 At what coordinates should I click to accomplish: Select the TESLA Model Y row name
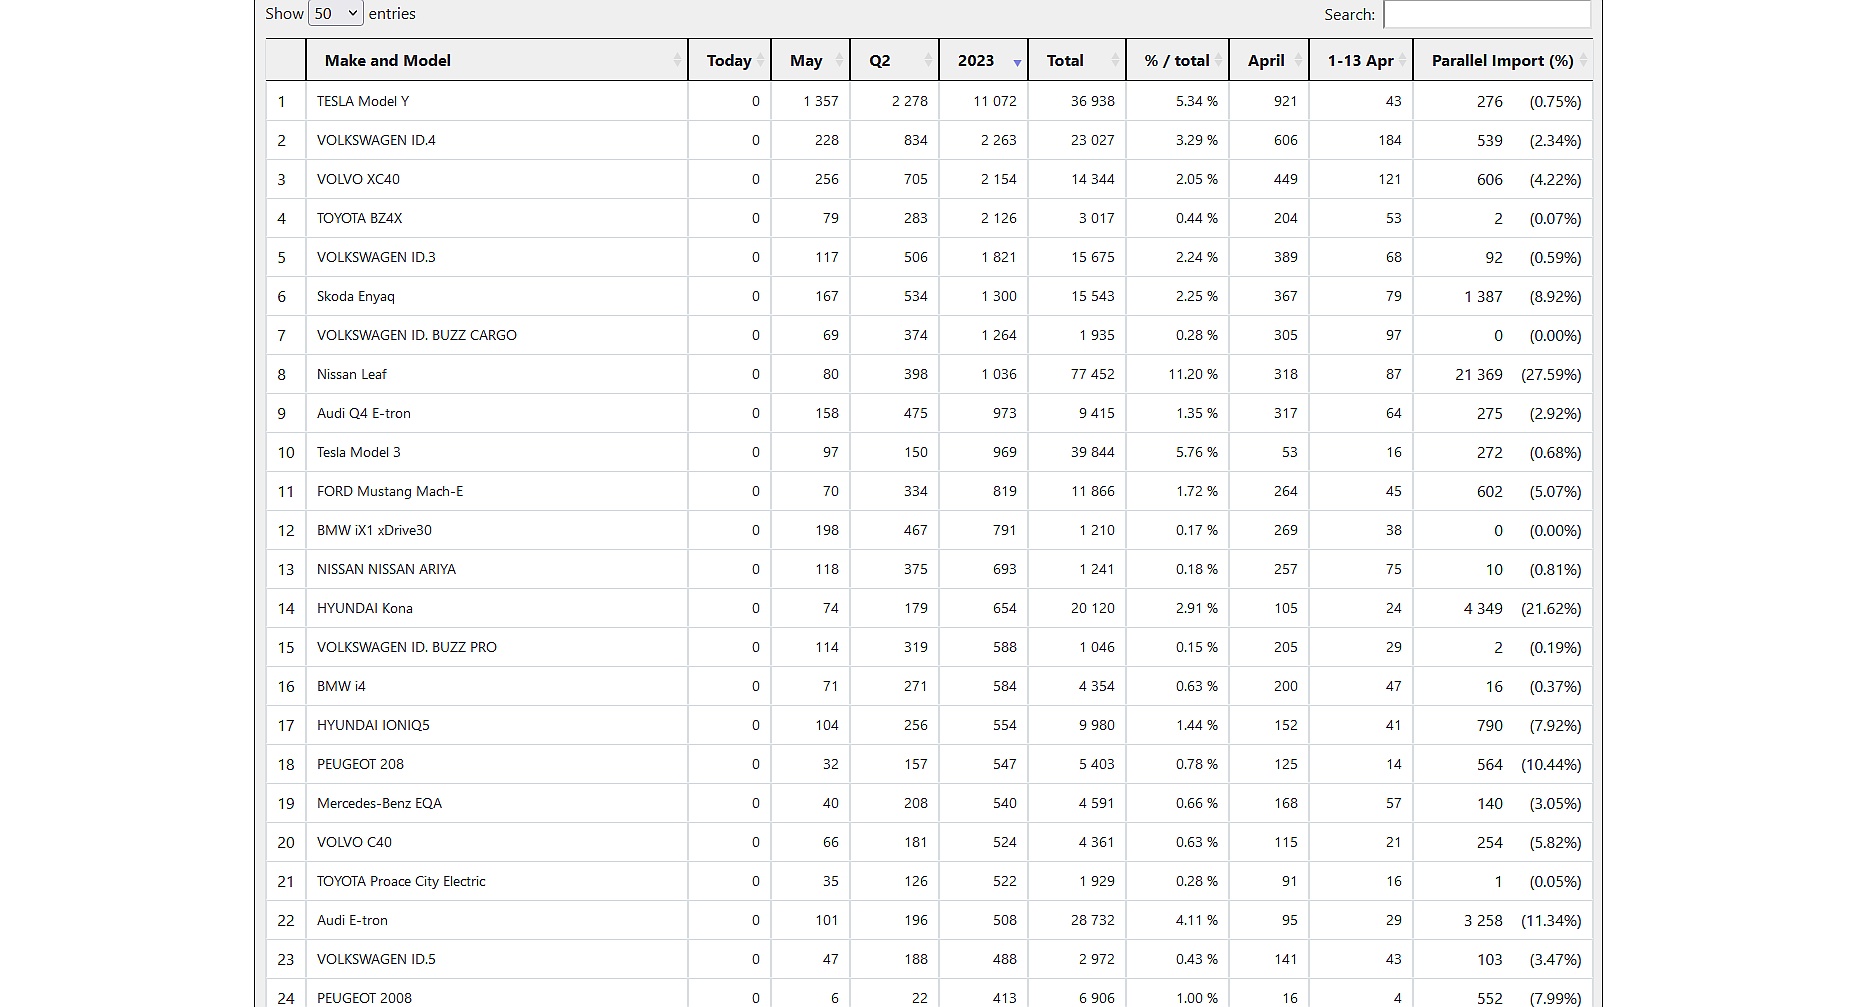tap(363, 101)
